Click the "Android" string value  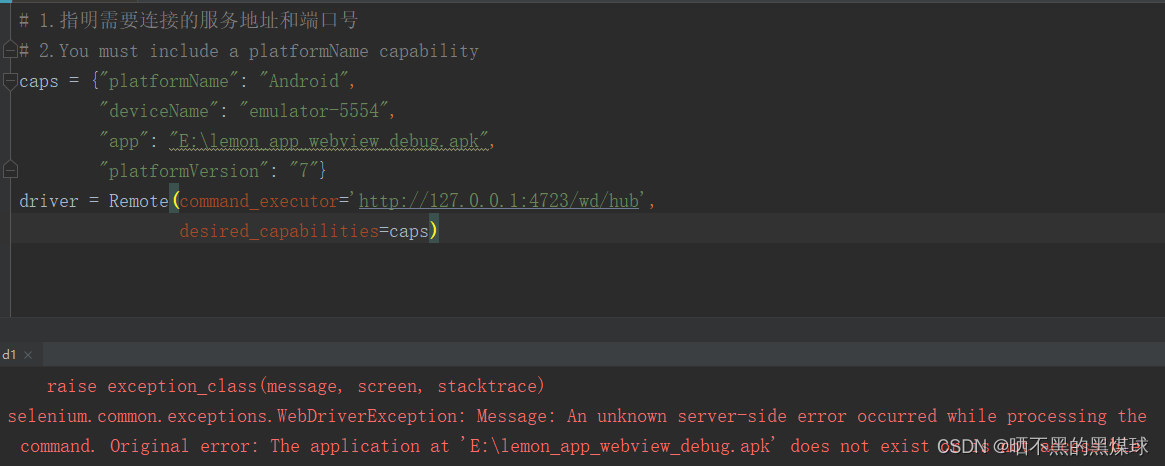[303, 81]
